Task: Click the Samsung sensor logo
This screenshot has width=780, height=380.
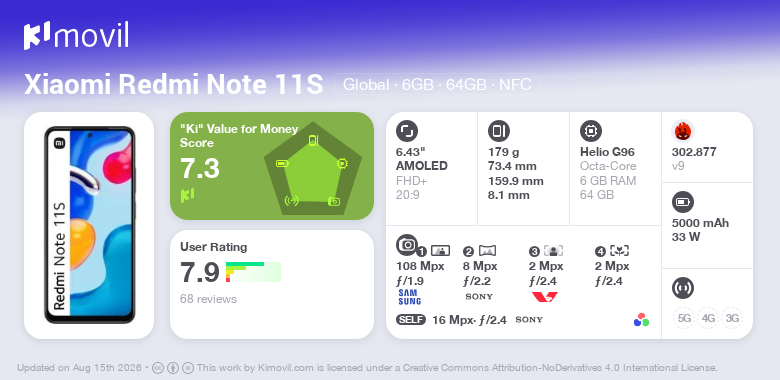Action: point(409,297)
